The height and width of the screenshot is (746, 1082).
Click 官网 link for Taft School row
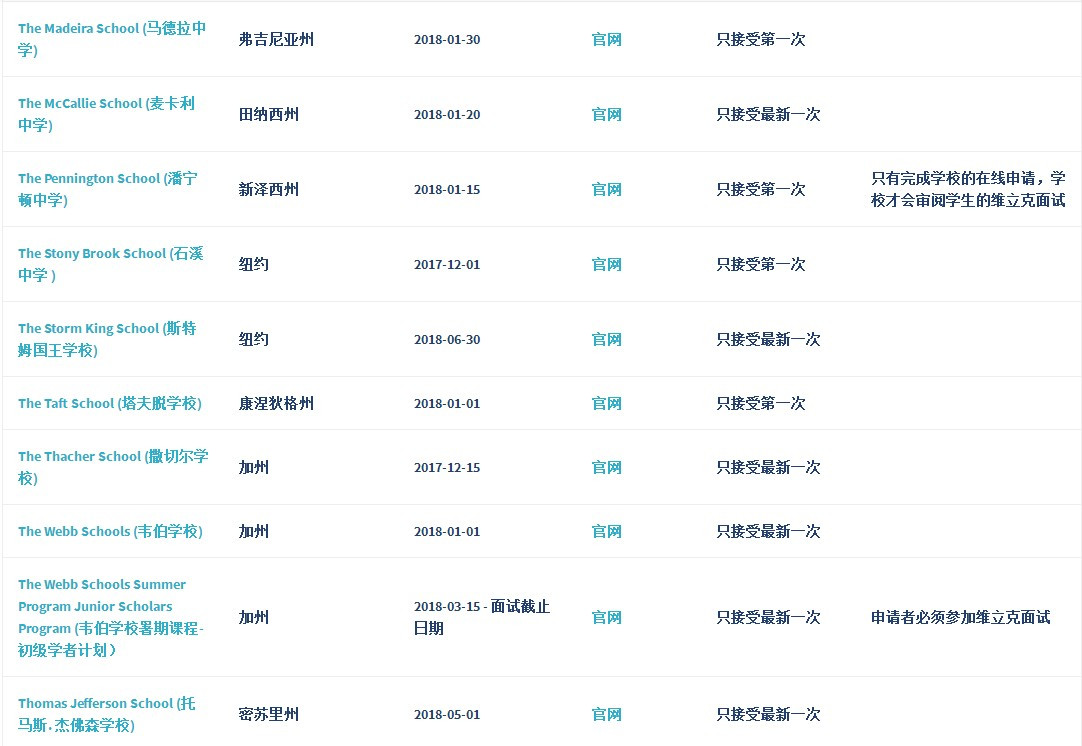[607, 404]
